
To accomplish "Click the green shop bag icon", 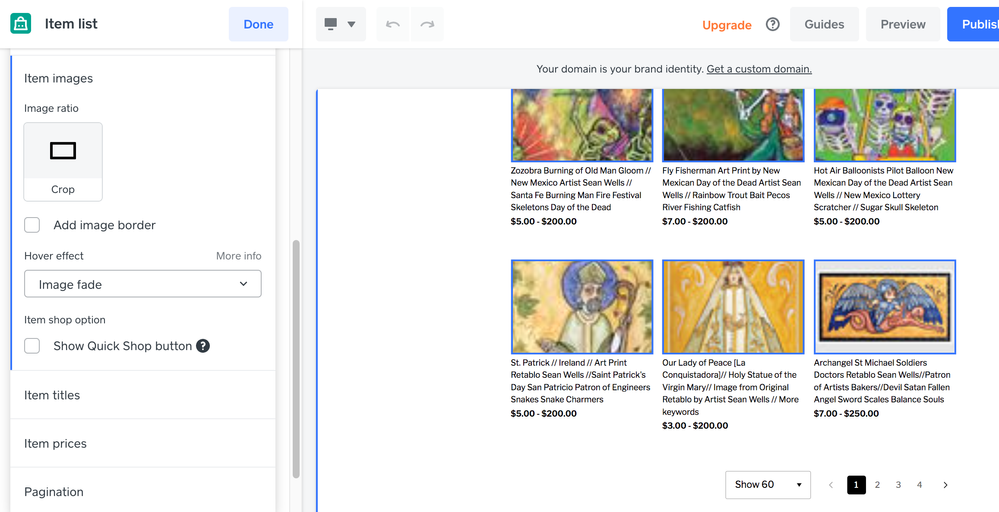I will coord(21,24).
